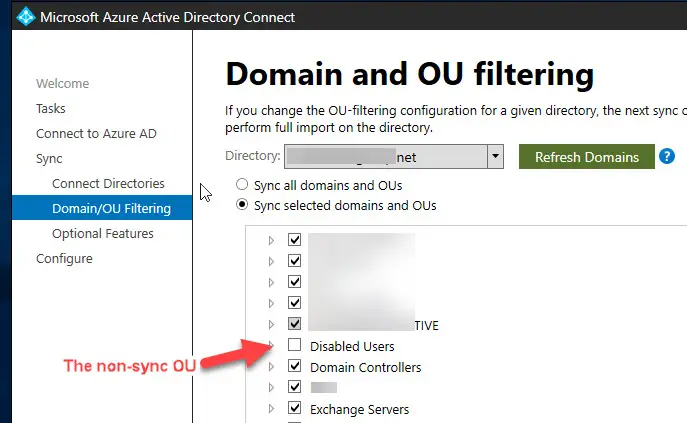This screenshot has width=687, height=423.
Task: Expand the Exchange Servers OU node
Action: coord(271,409)
